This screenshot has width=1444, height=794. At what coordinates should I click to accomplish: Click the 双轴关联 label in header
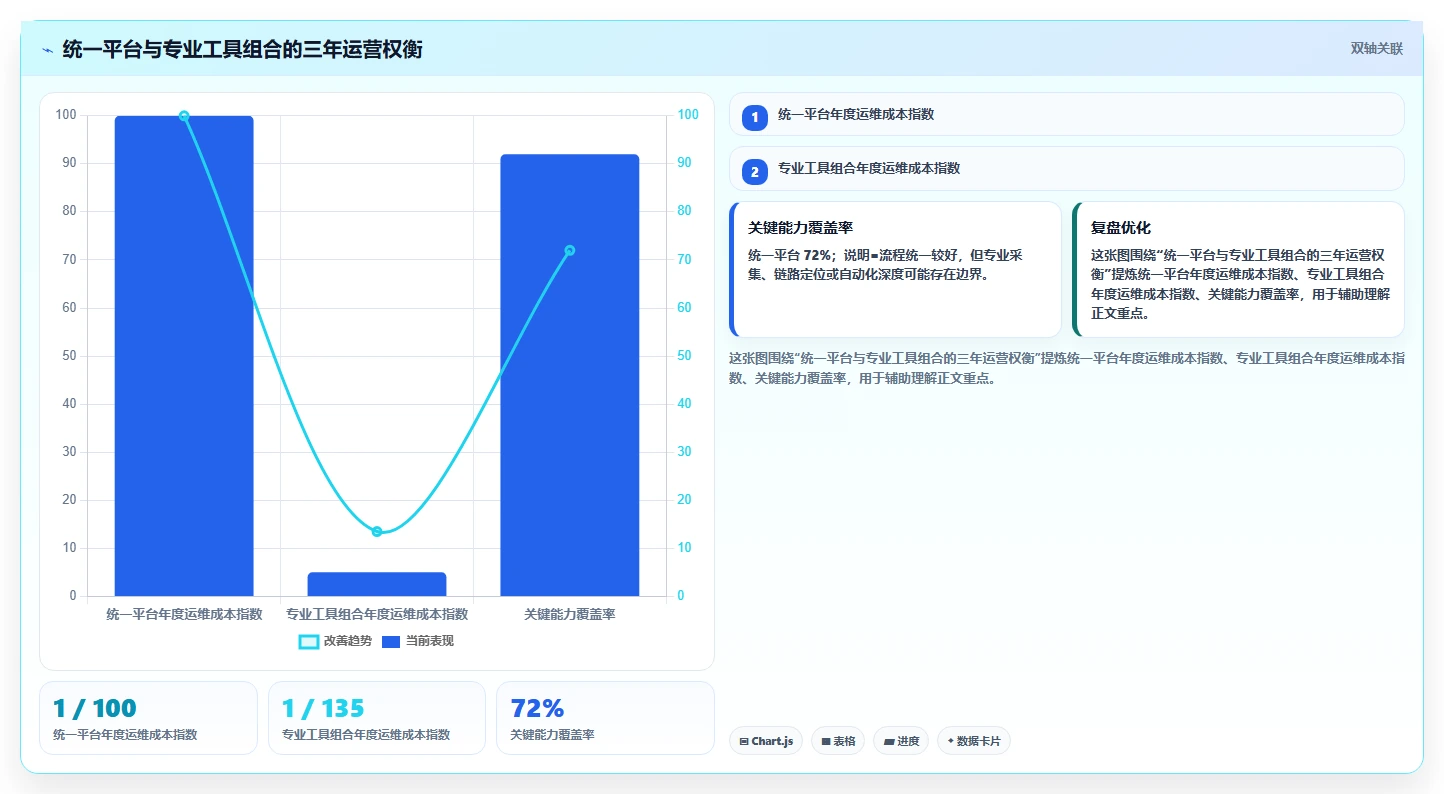click(x=1377, y=48)
